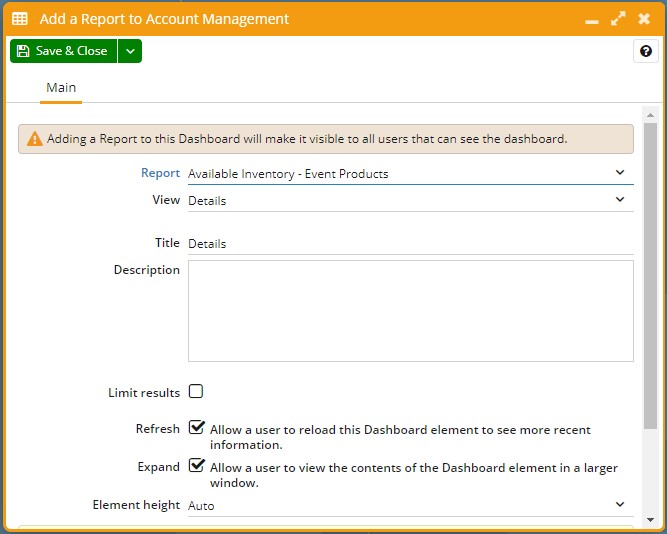The width and height of the screenshot is (667, 534).
Task: Click the warning triangle icon in banner
Action: (34, 139)
